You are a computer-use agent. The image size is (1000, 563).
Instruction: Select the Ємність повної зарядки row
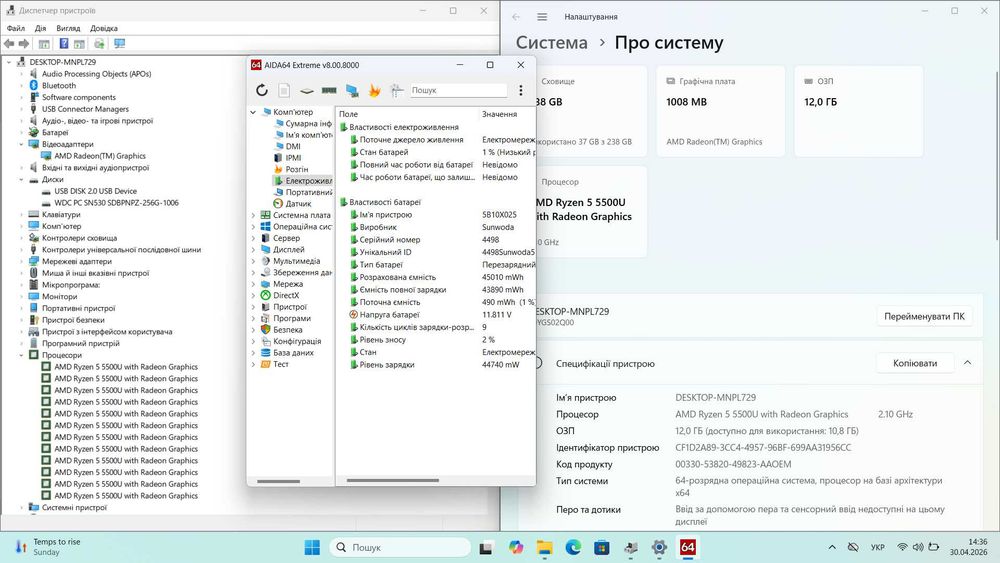pyautogui.click(x=436, y=289)
